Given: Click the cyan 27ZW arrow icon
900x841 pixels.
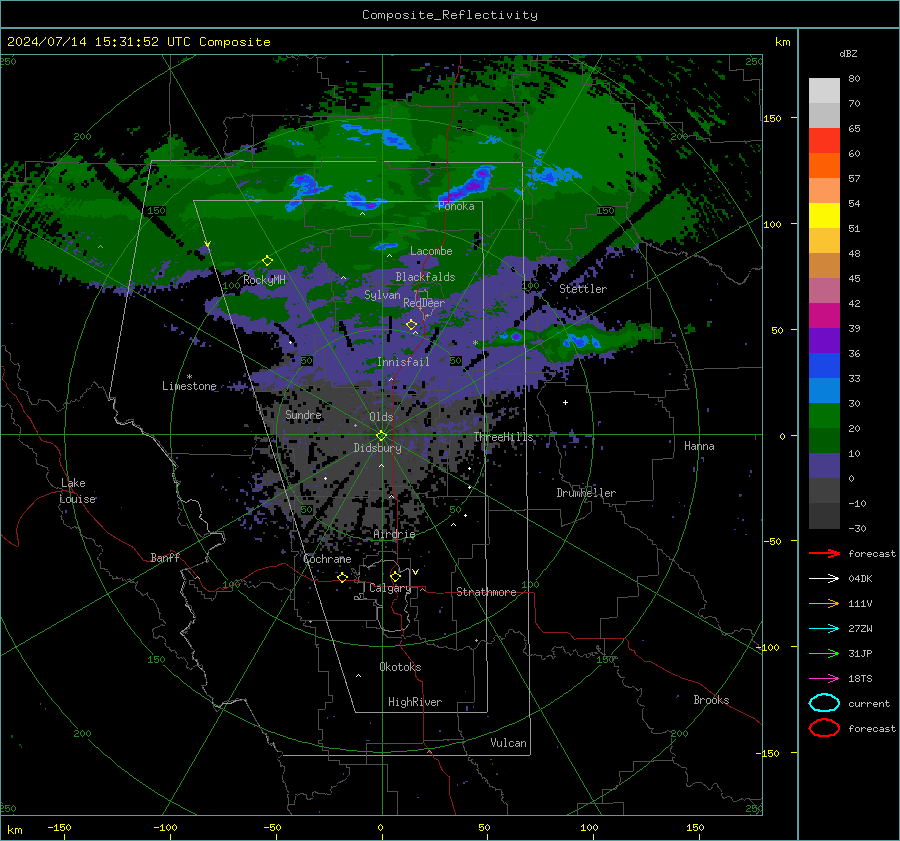Looking at the screenshot, I should tap(824, 629).
